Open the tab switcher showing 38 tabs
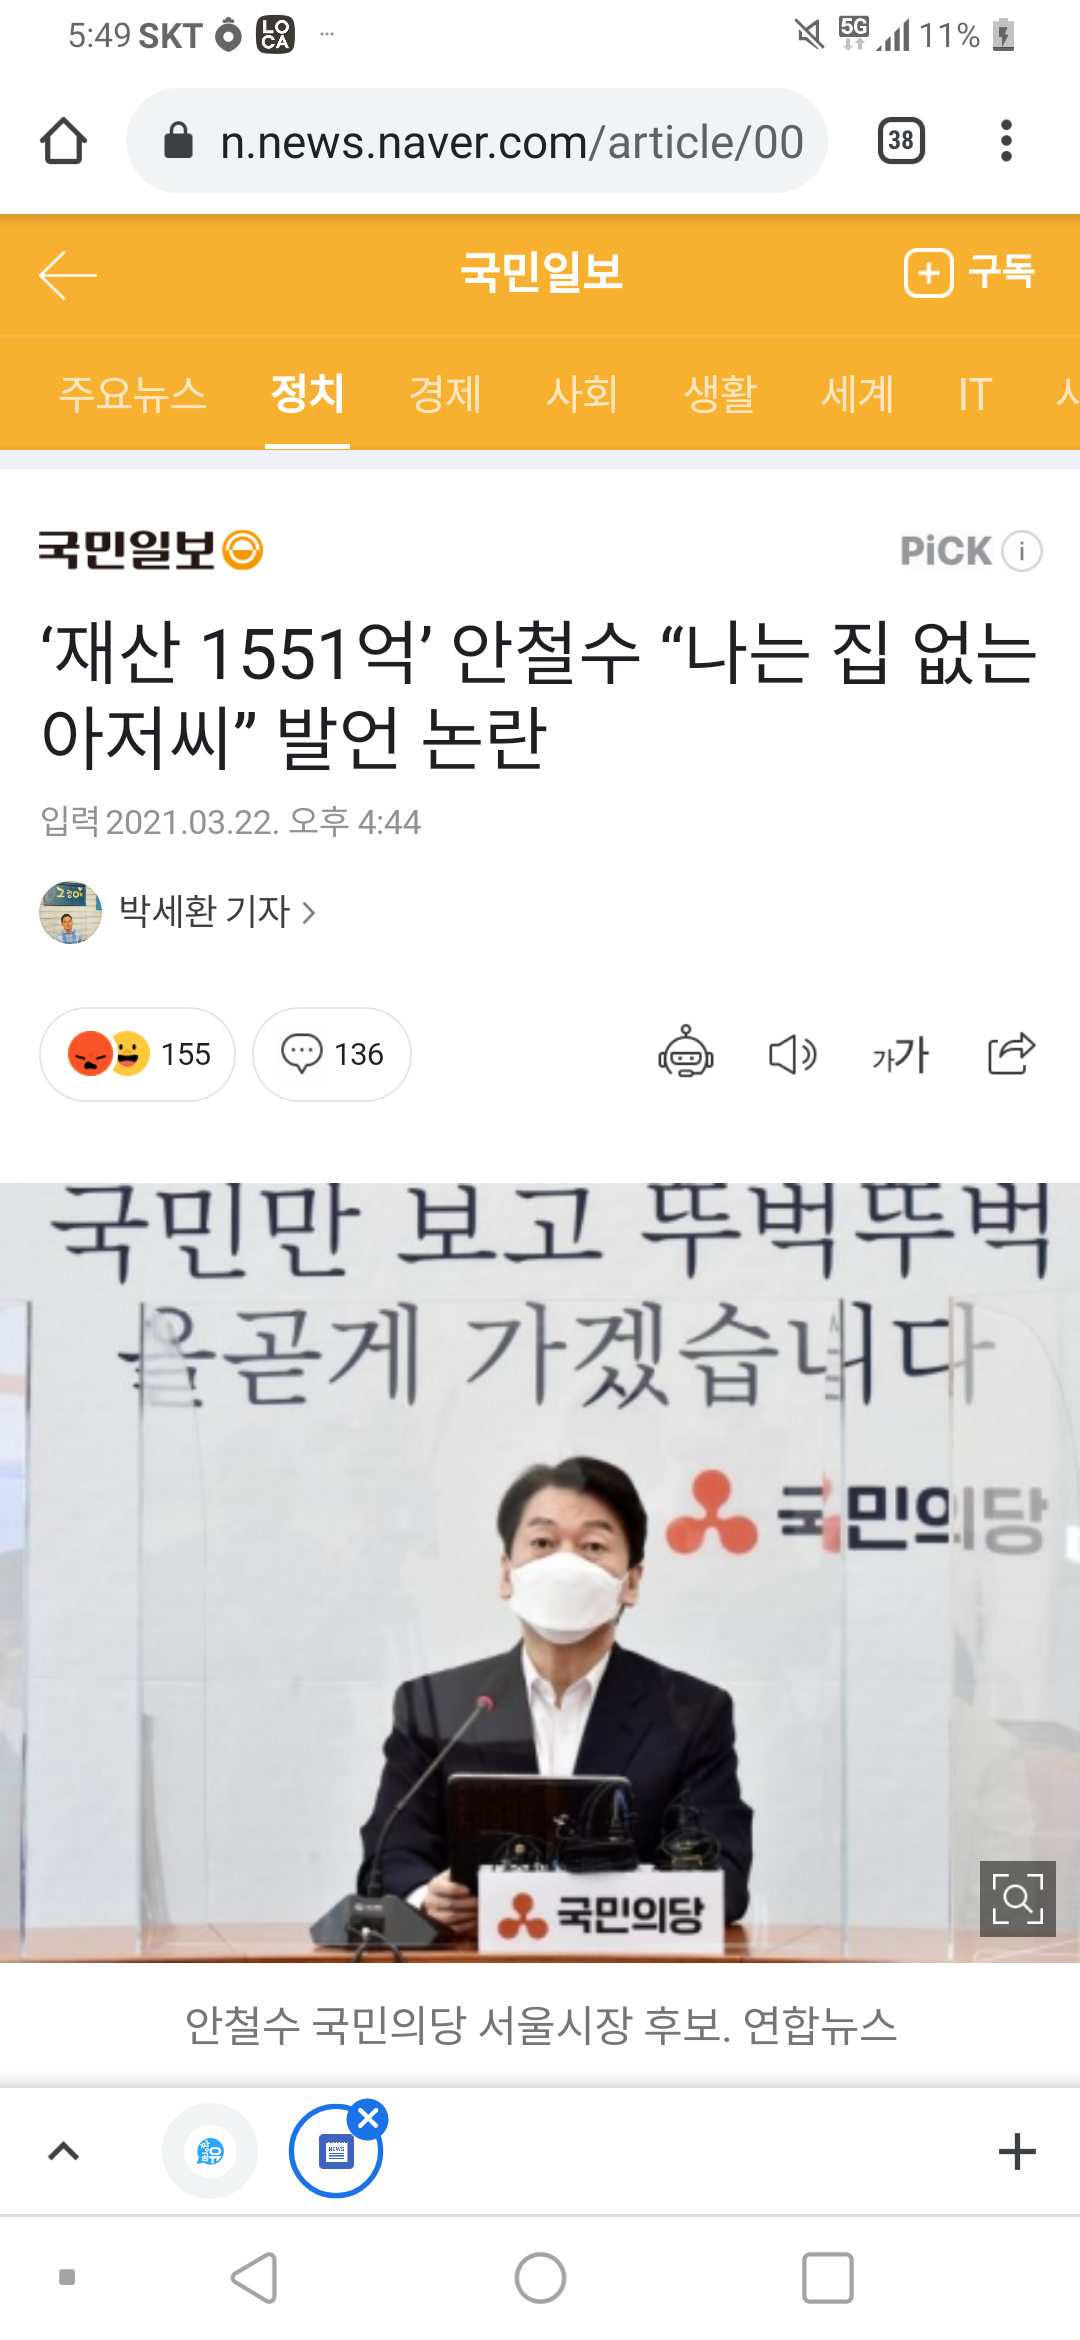Image resolution: width=1080 pixels, height=2340 pixels. tap(900, 140)
